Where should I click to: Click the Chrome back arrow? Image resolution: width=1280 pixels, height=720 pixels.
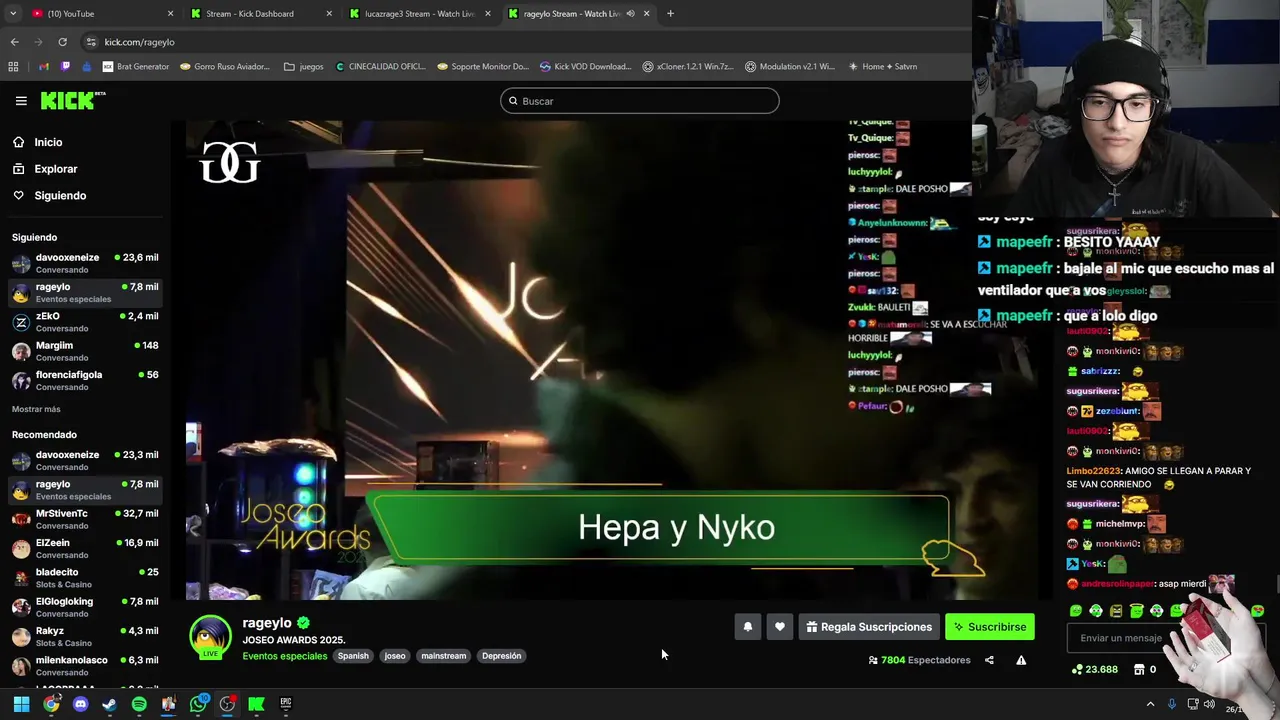coord(14,42)
